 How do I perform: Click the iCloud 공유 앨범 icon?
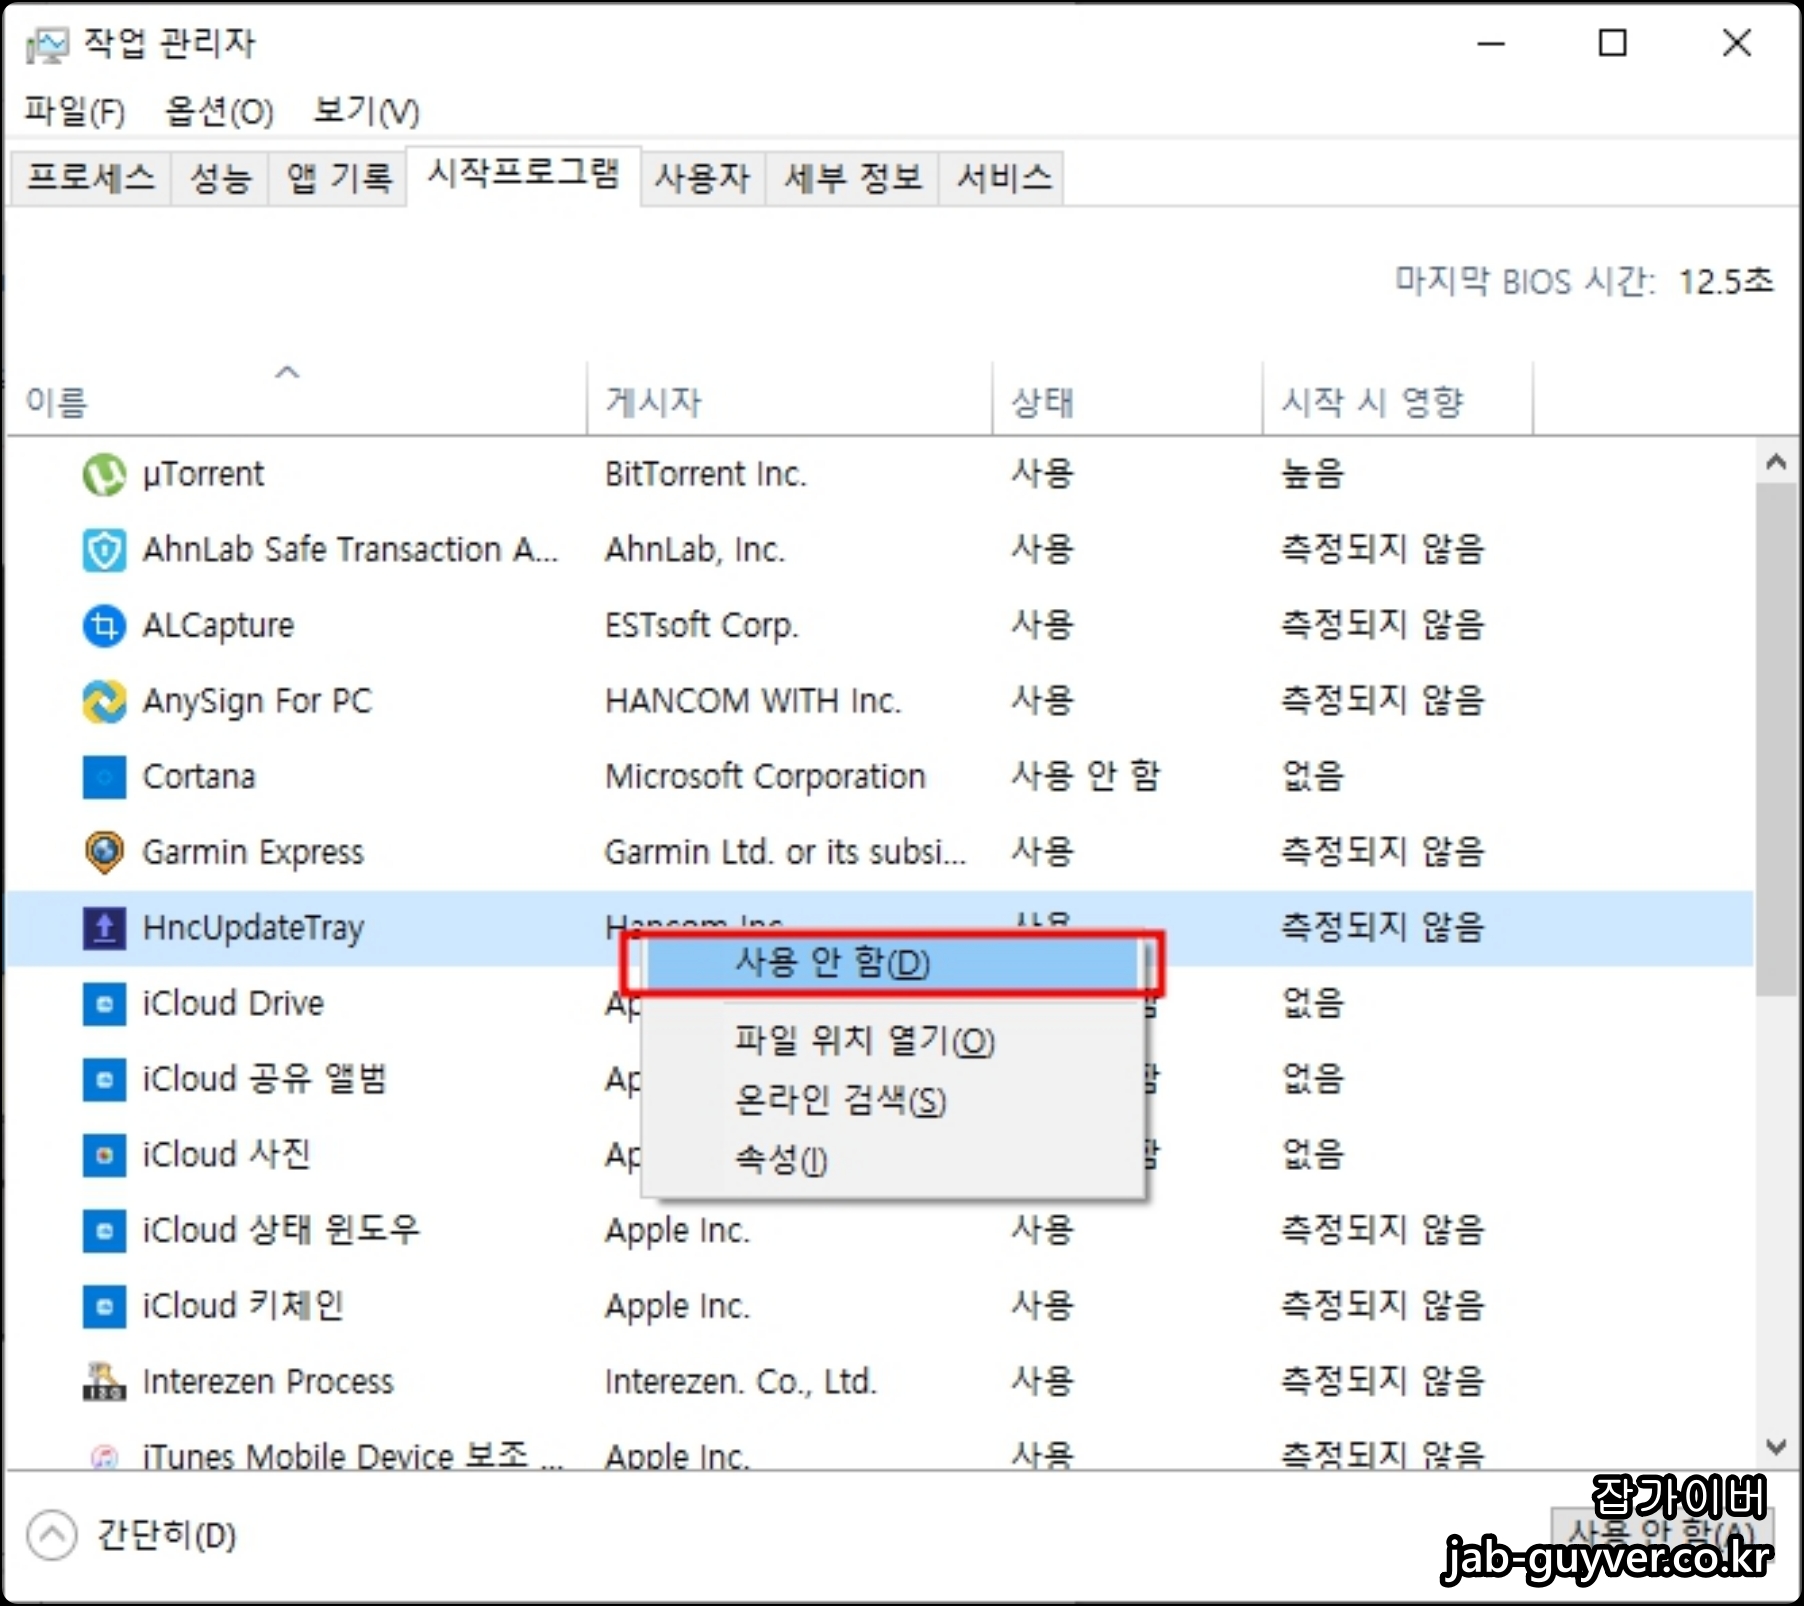(x=104, y=1080)
